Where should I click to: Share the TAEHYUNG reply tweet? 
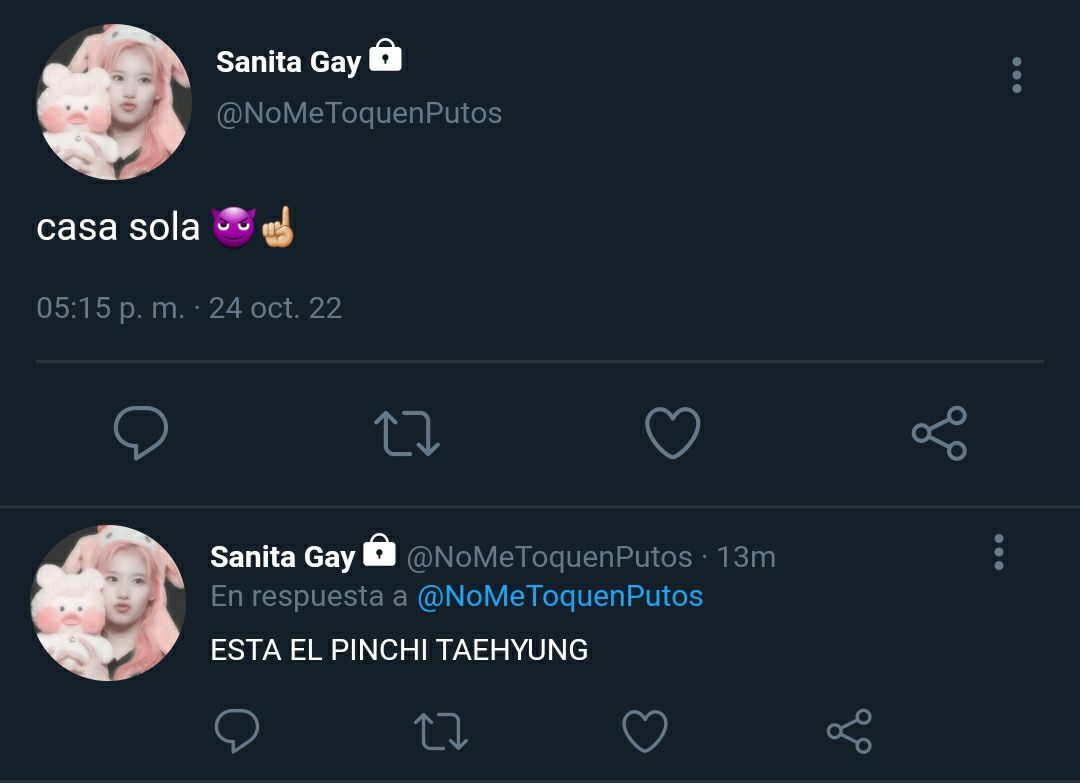tap(849, 731)
